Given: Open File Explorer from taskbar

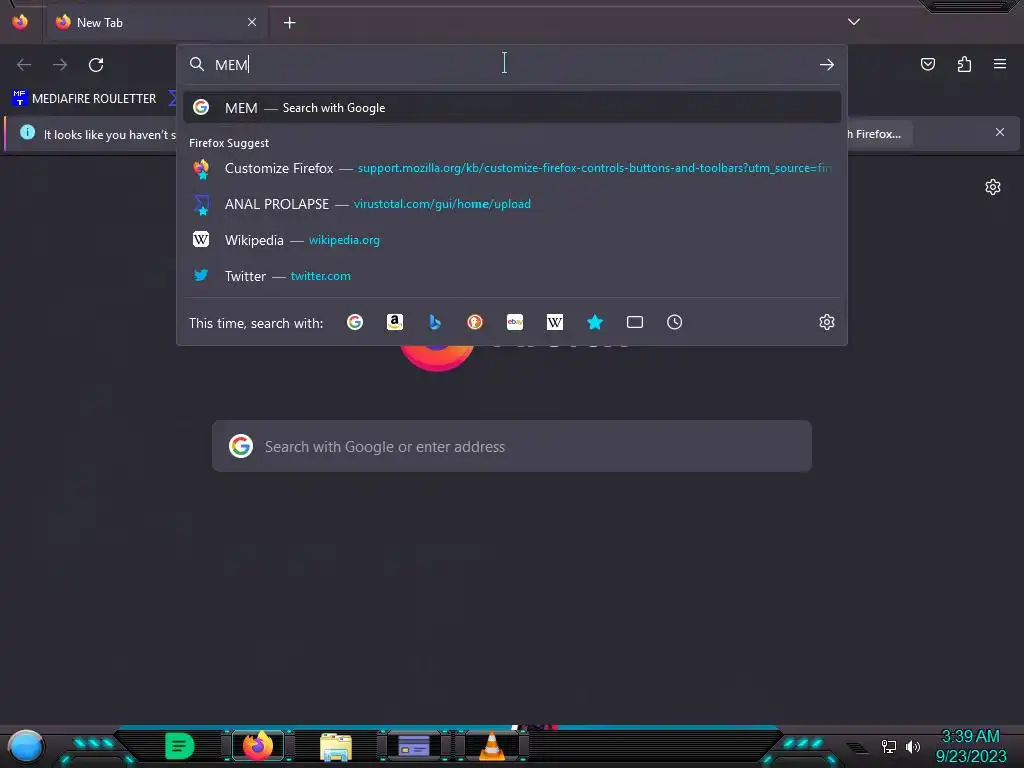Looking at the screenshot, I should coord(336,746).
